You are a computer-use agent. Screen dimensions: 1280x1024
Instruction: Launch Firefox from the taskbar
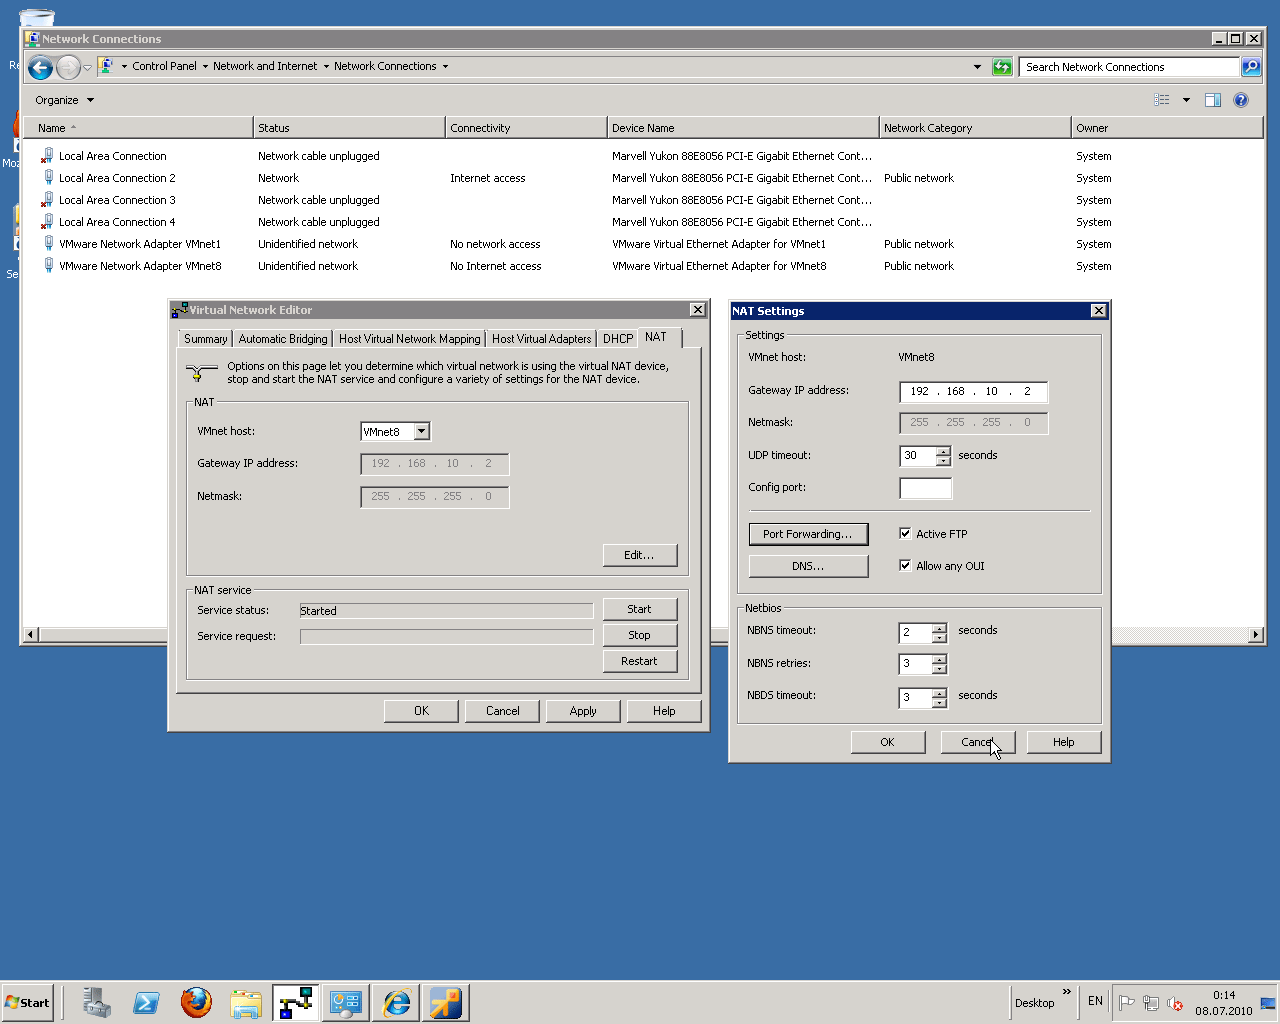point(196,1002)
